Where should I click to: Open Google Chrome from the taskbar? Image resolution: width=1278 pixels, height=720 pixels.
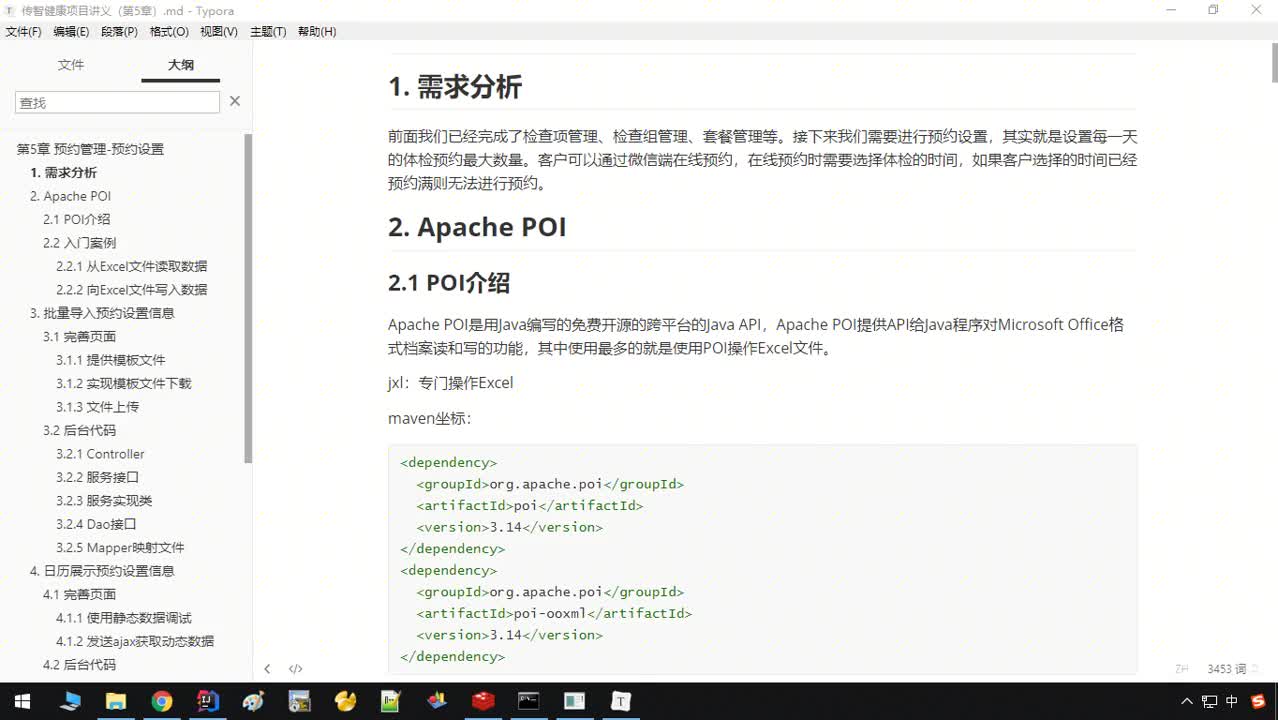(x=162, y=701)
